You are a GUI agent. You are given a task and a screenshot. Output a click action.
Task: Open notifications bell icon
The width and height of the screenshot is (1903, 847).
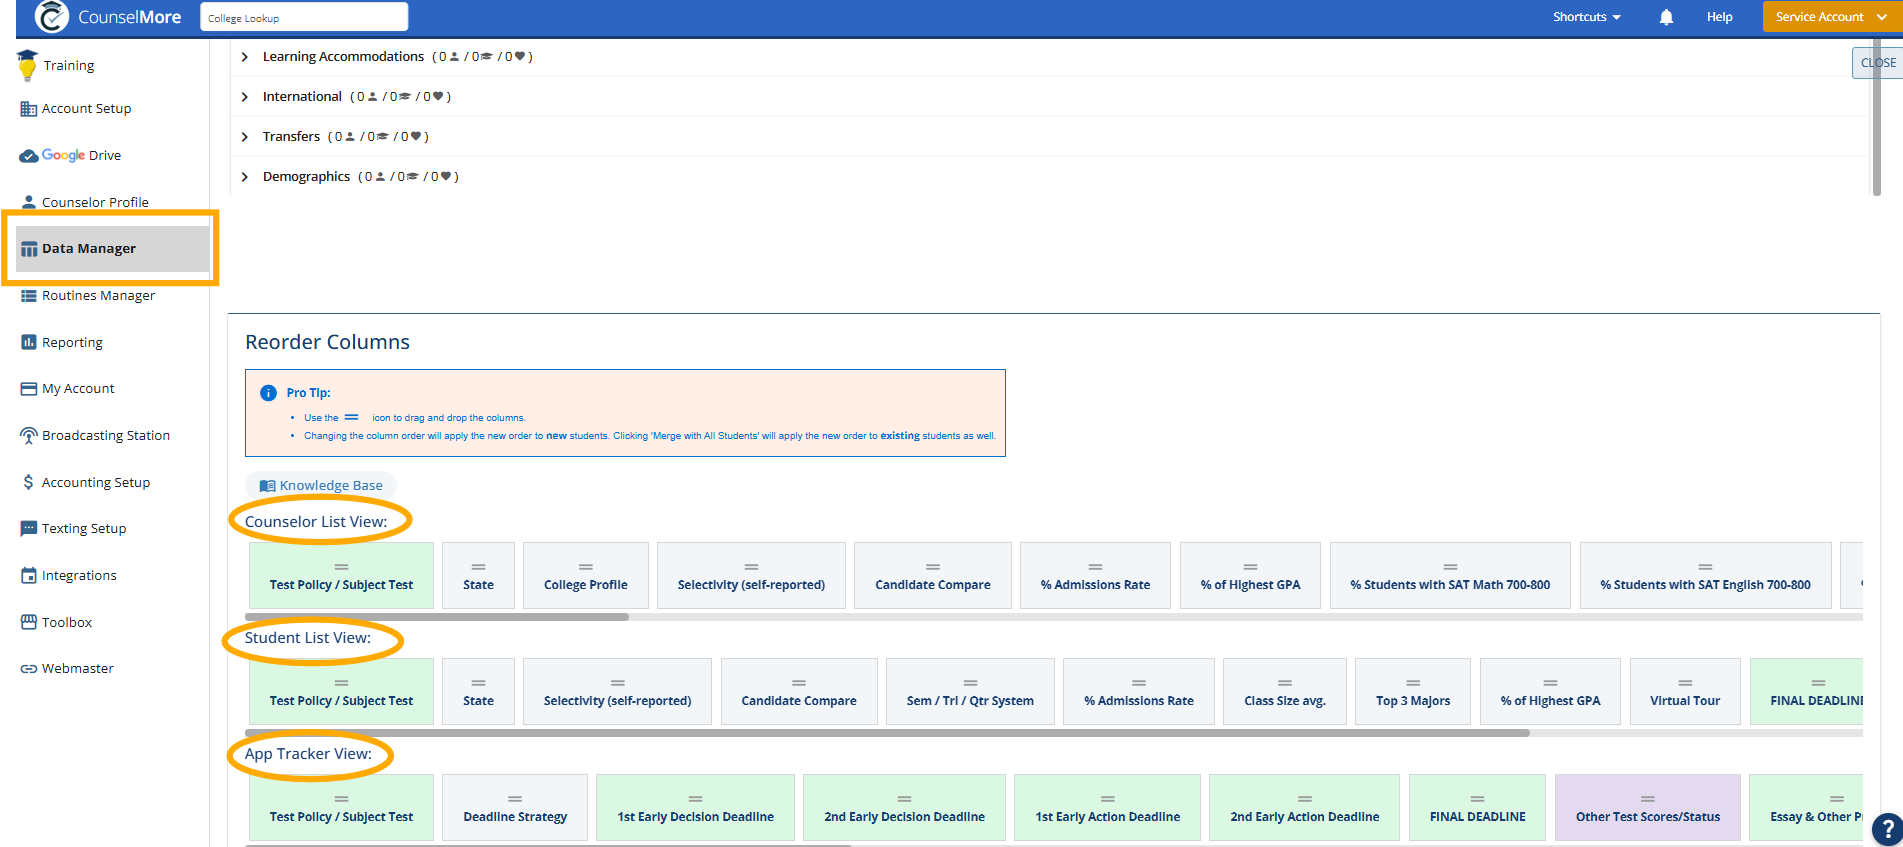tap(1666, 17)
